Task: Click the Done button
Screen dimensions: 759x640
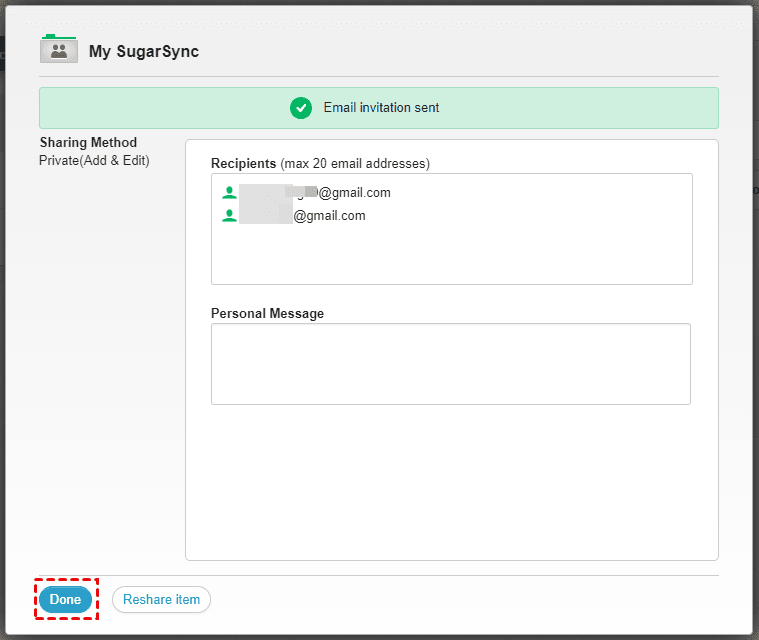Action: click(65, 599)
